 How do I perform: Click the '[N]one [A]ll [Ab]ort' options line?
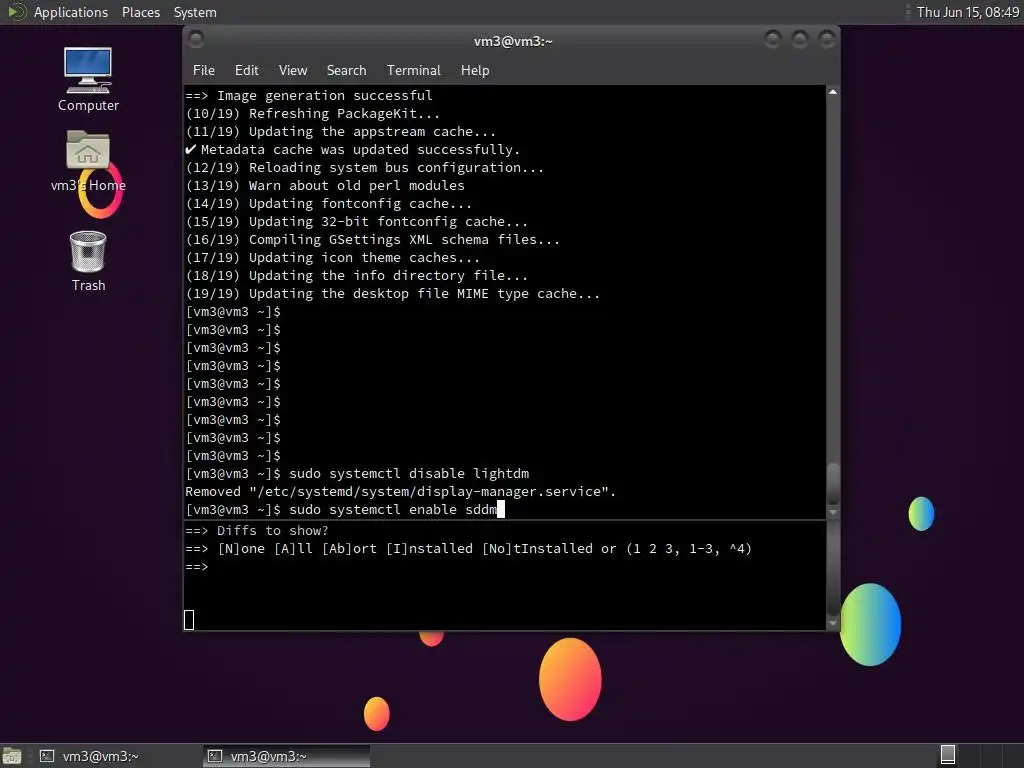pyautogui.click(x=468, y=549)
